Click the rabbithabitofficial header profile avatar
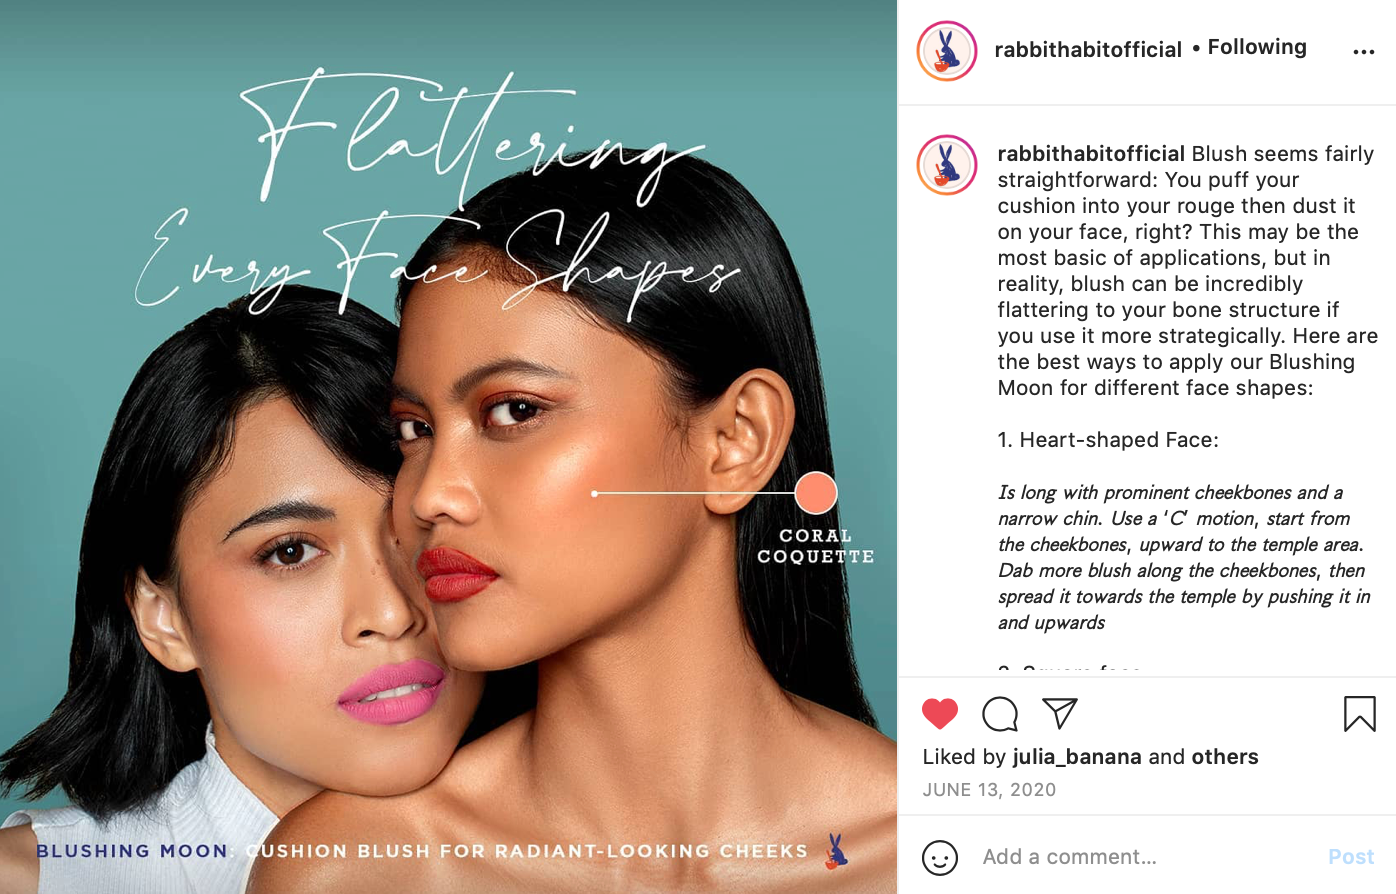 pos(947,50)
